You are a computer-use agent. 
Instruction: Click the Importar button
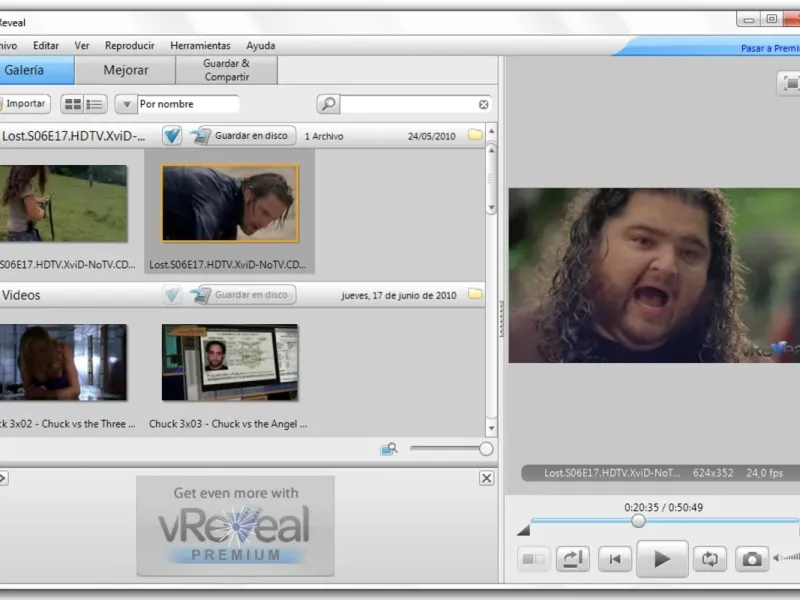click(24, 104)
